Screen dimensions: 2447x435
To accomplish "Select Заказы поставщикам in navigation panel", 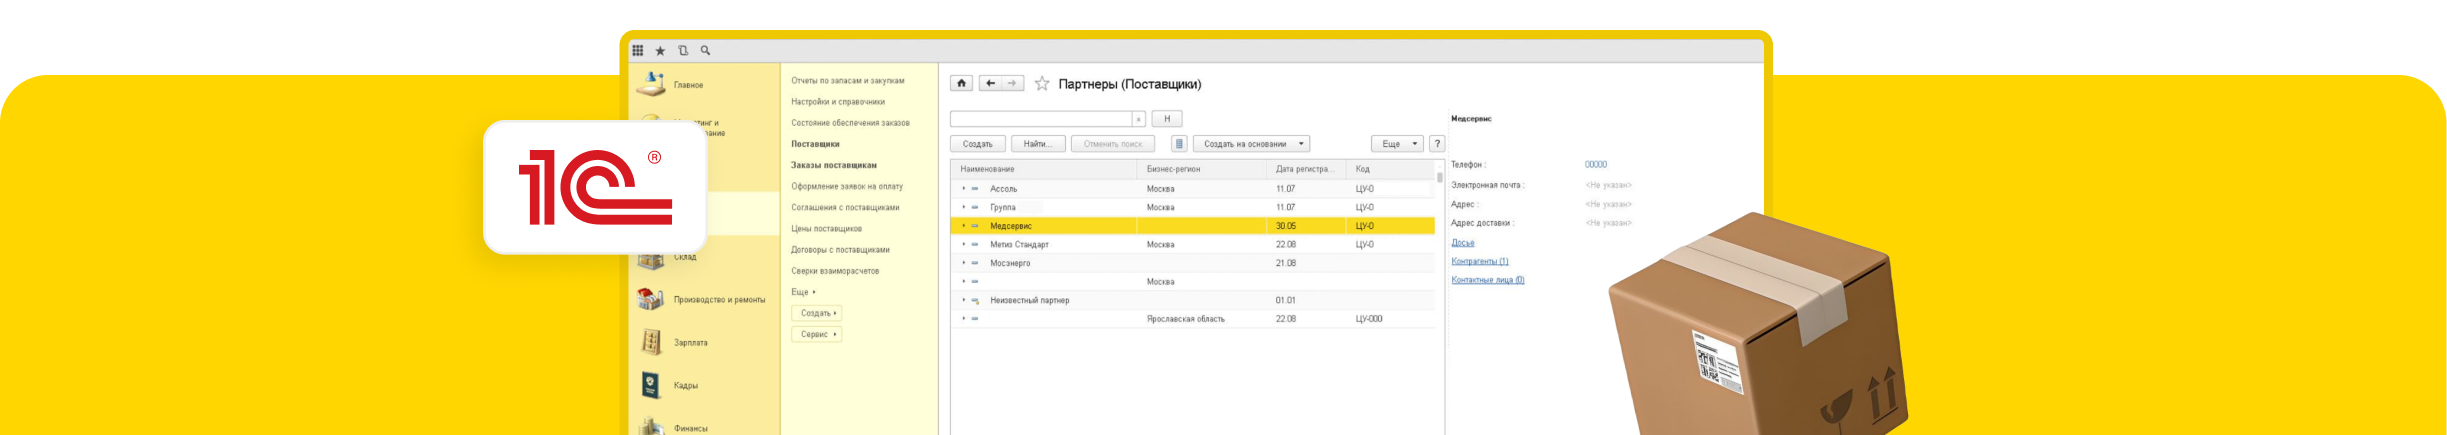I will point(833,165).
